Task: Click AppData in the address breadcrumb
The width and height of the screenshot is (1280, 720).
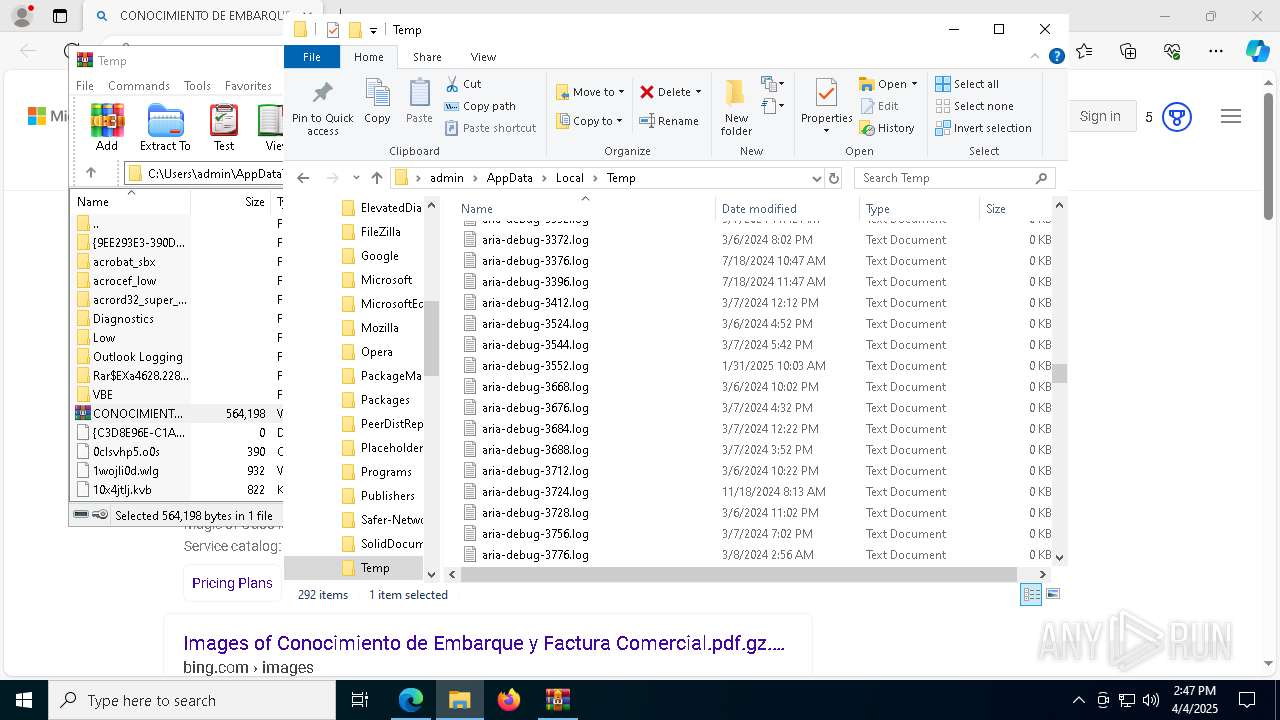Action: 509,178
